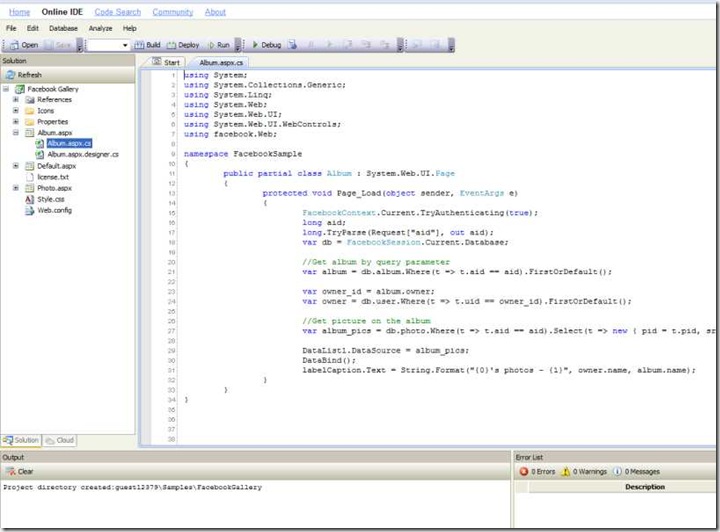Image resolution: width=720 pixels, height=532 pixels.
Task: Collapse the Facebook Gallery project node
Action: [x=6, y=89]
